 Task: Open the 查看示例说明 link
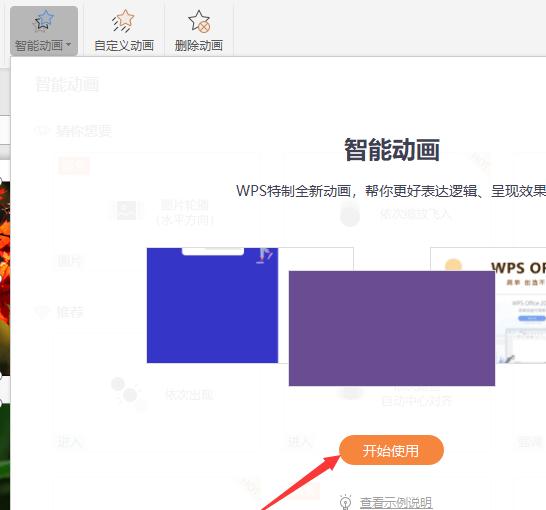coord(396,503)
